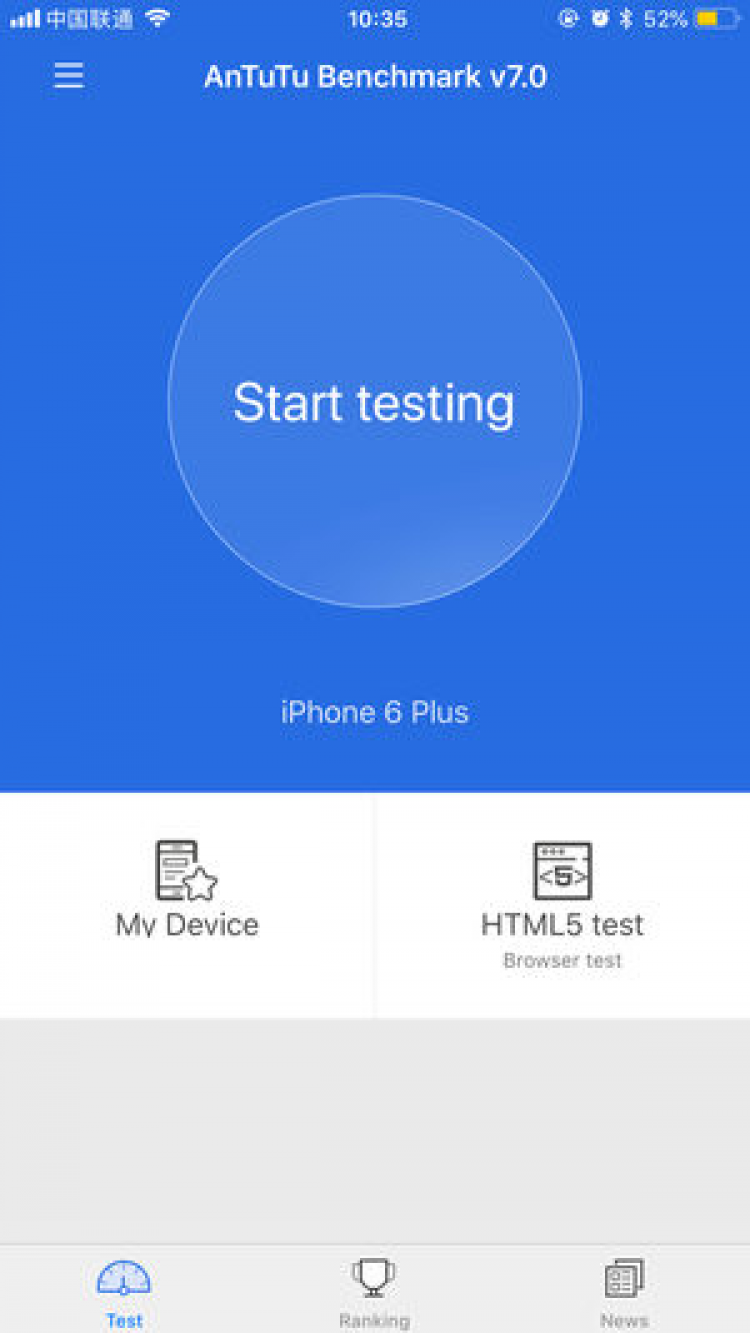Tap the iPhone 6 Plus device name
The height and width of the screenshot is (1333, 750).
coord(375,712)
